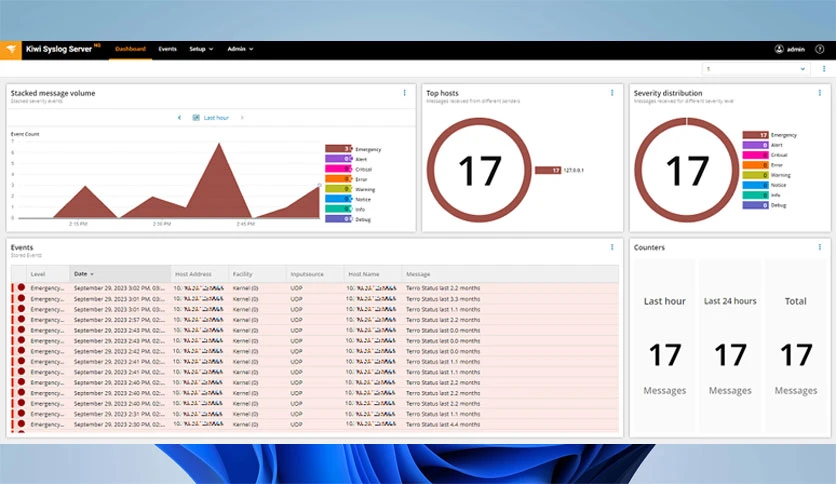This screenshot has width=836, height=484.
Task: Click the Kiwi Syslog Server orange logo icon
Action: [11, 50]
